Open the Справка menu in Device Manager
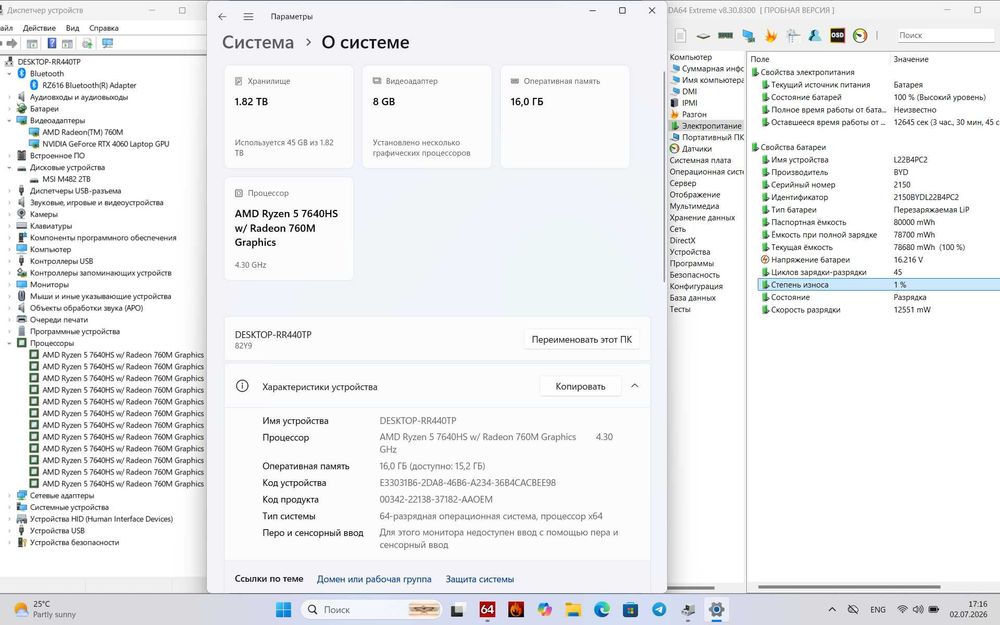Image resolution: width=1000 pixels, height=625 pixels. pyautogui.click(x=104, y=28)
